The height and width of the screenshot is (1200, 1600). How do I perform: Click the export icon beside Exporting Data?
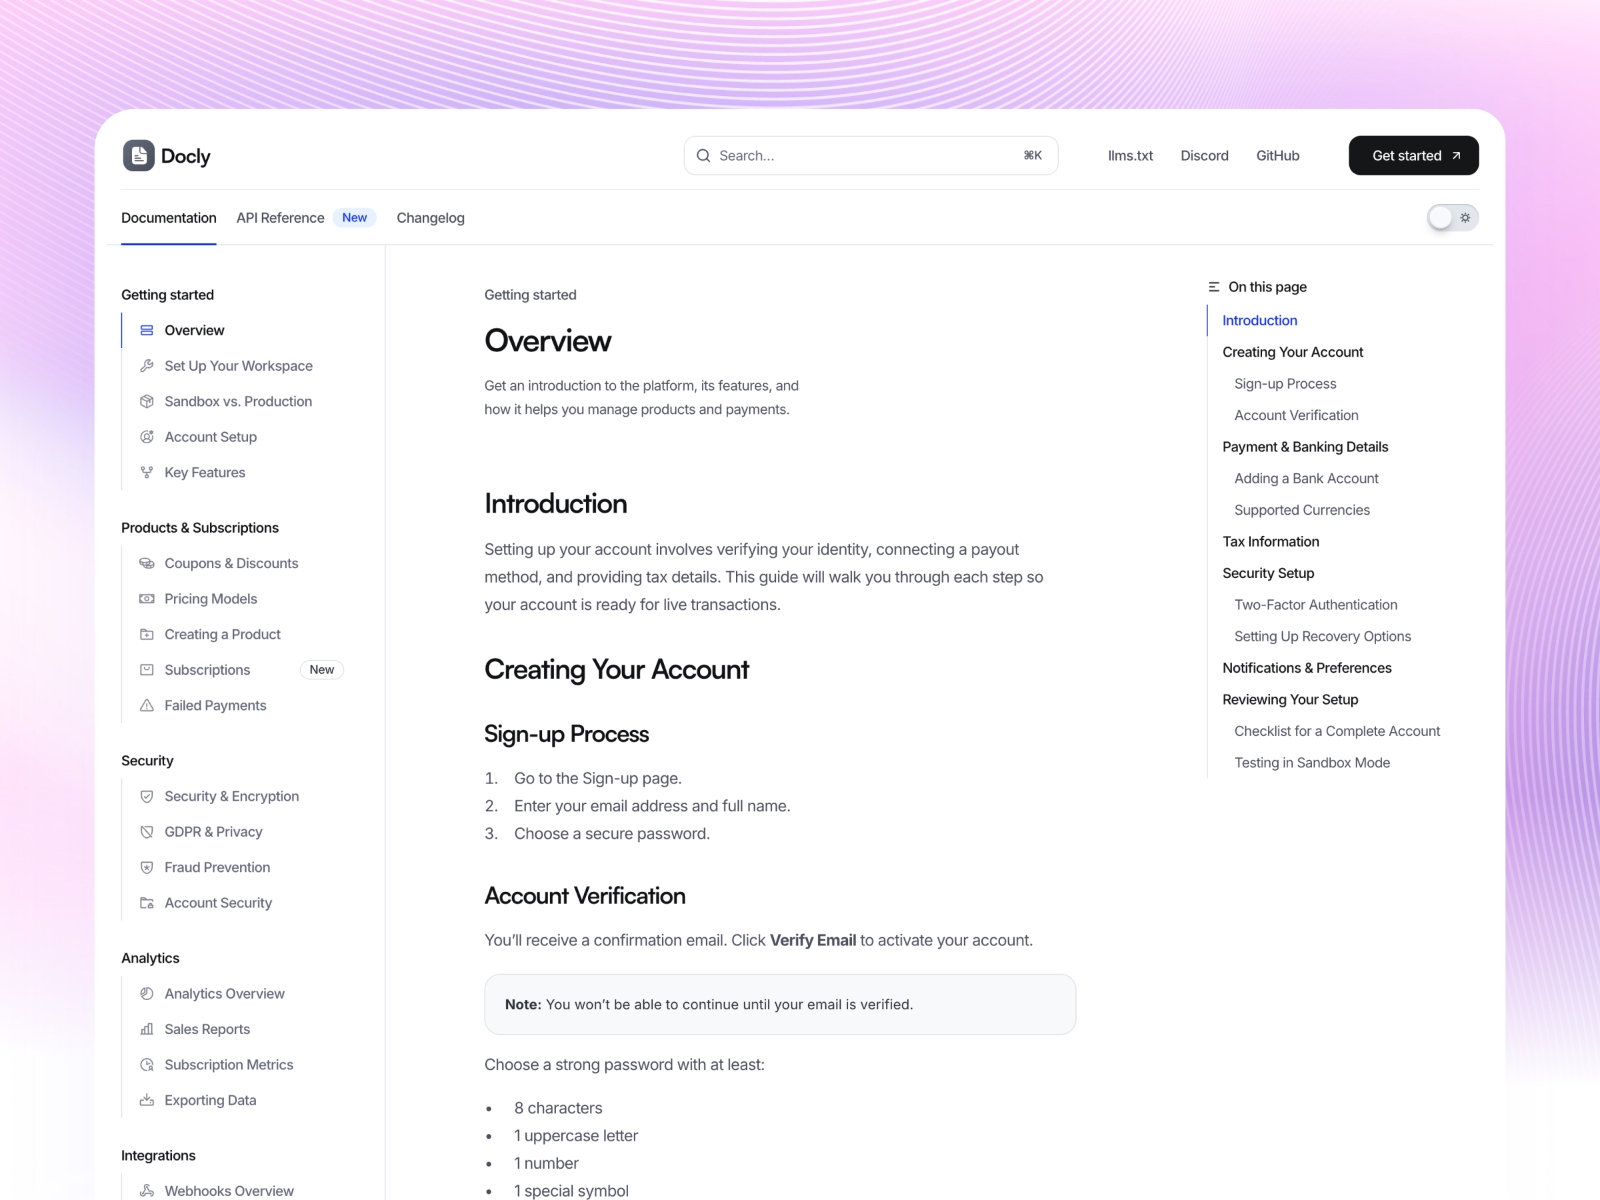[146, 1100]
